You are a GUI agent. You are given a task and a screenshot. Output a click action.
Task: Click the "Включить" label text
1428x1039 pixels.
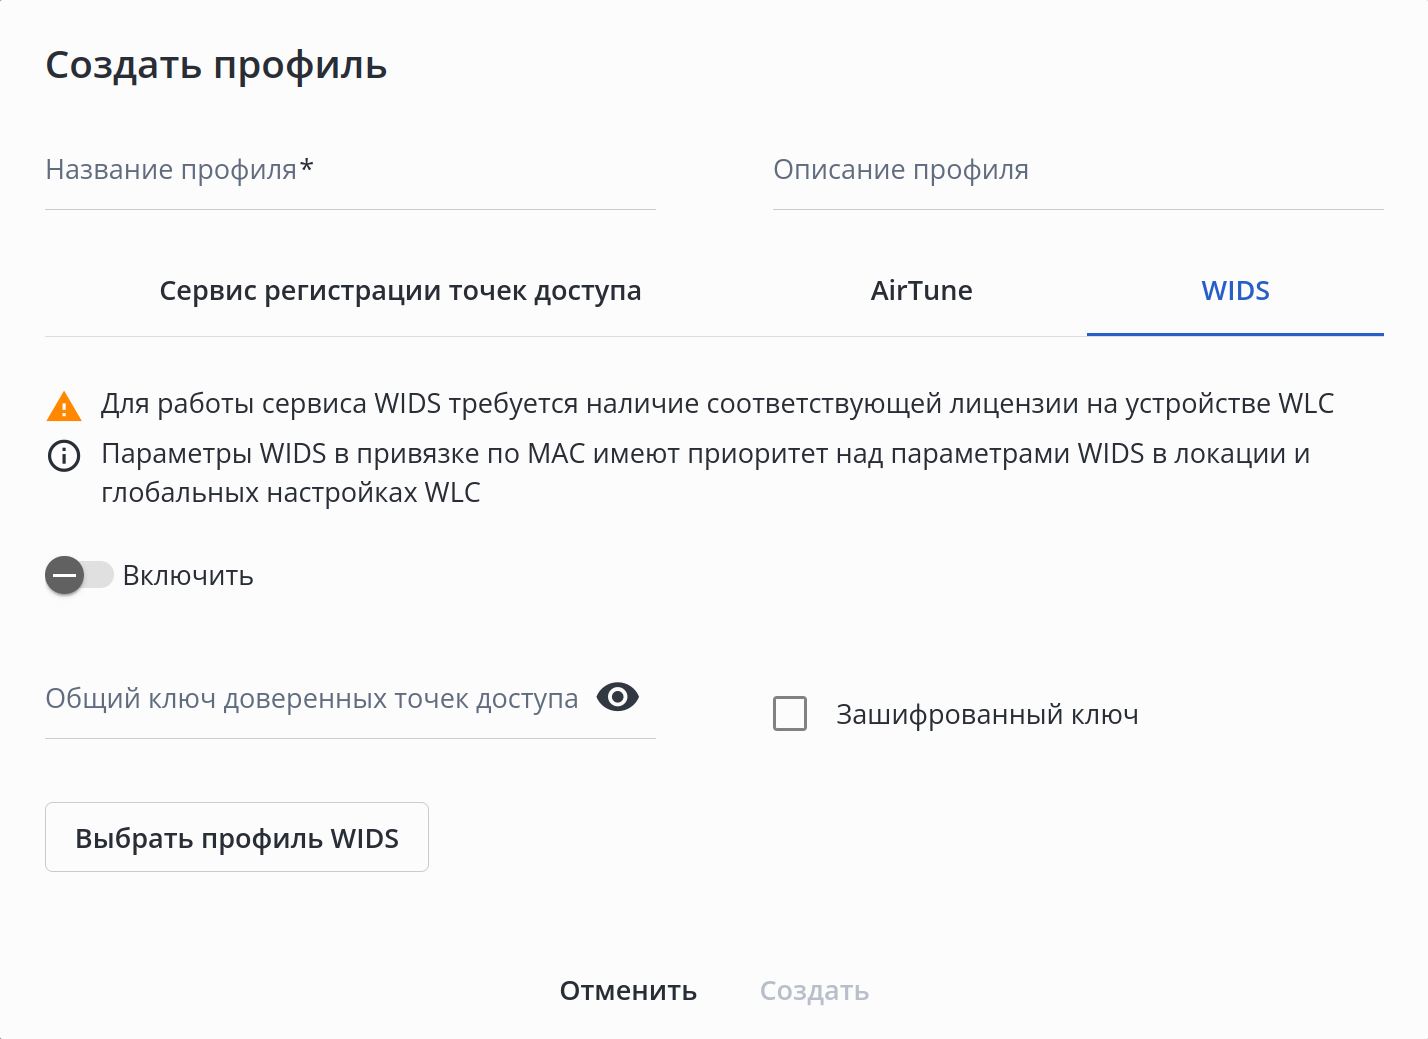(x=188, y=576)
